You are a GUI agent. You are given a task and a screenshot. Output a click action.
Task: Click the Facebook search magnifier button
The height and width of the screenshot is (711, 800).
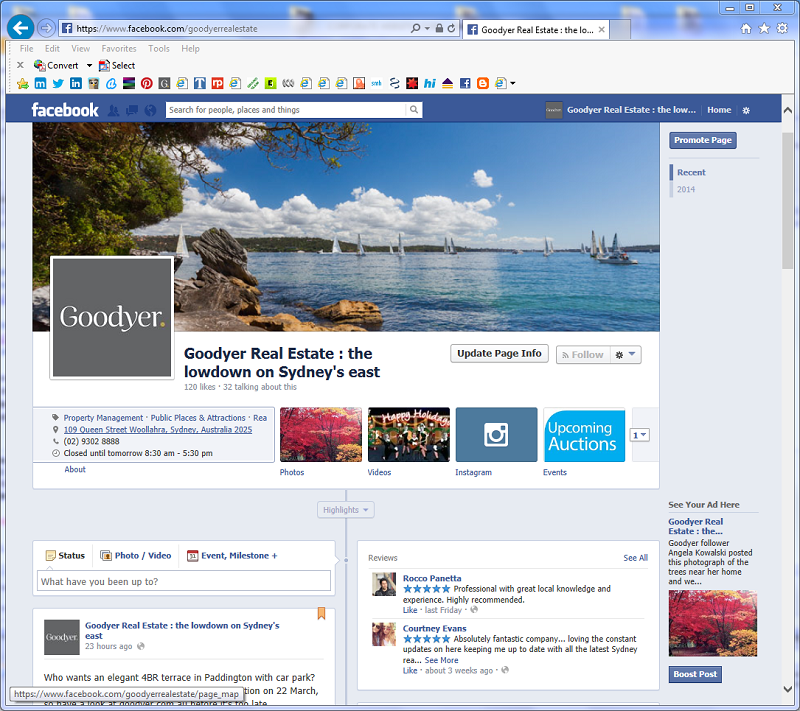point(414,110)
